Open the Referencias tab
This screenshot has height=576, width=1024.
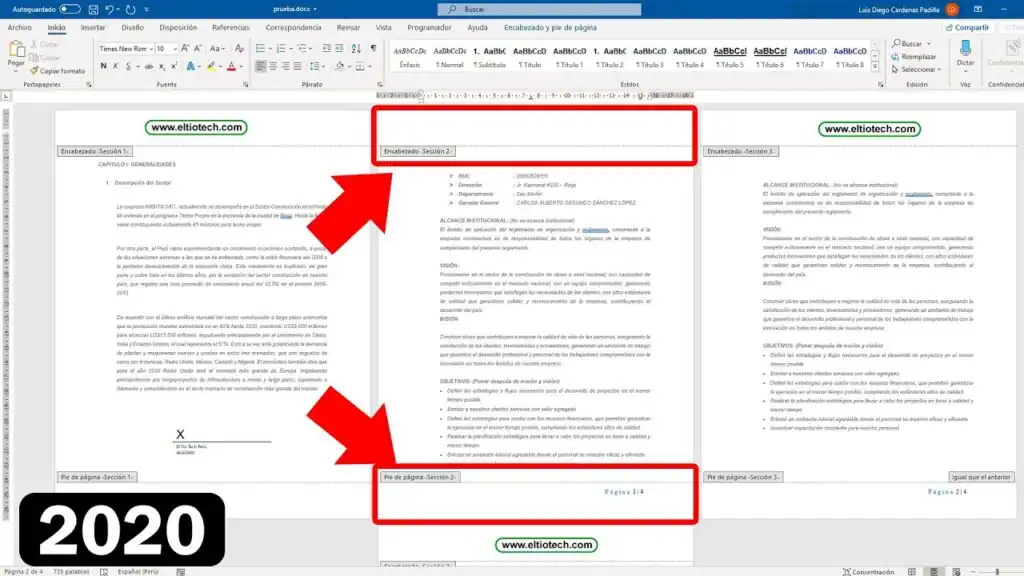pyautogui.click(x=231, y=27)
